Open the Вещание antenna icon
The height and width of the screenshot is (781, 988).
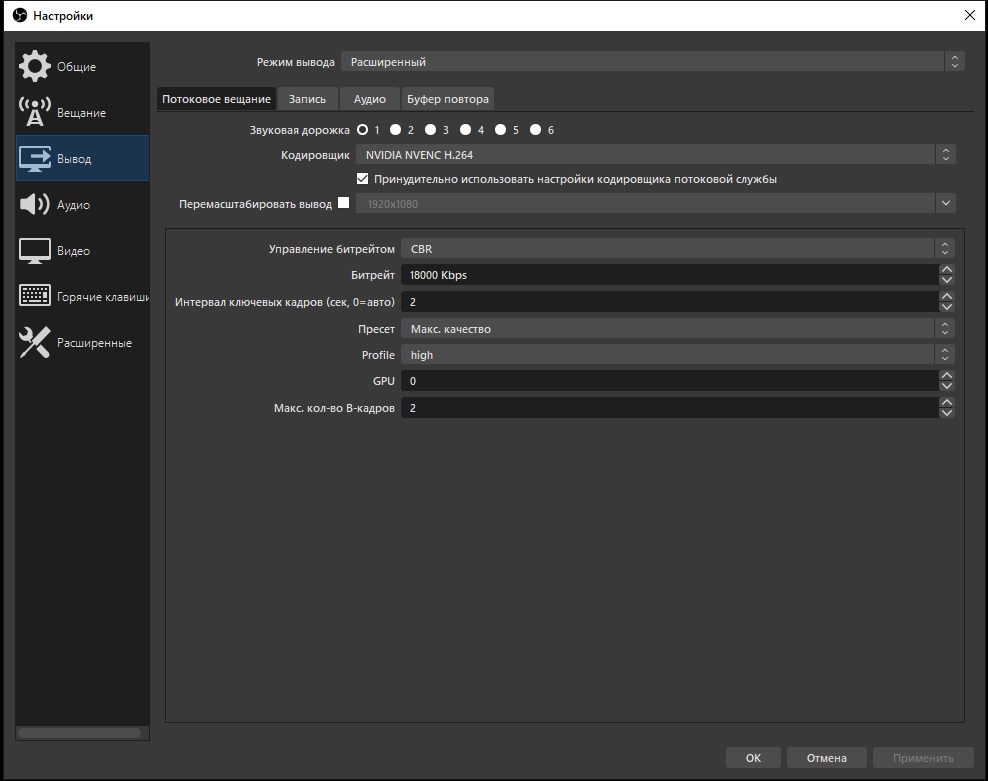[34, 112]
